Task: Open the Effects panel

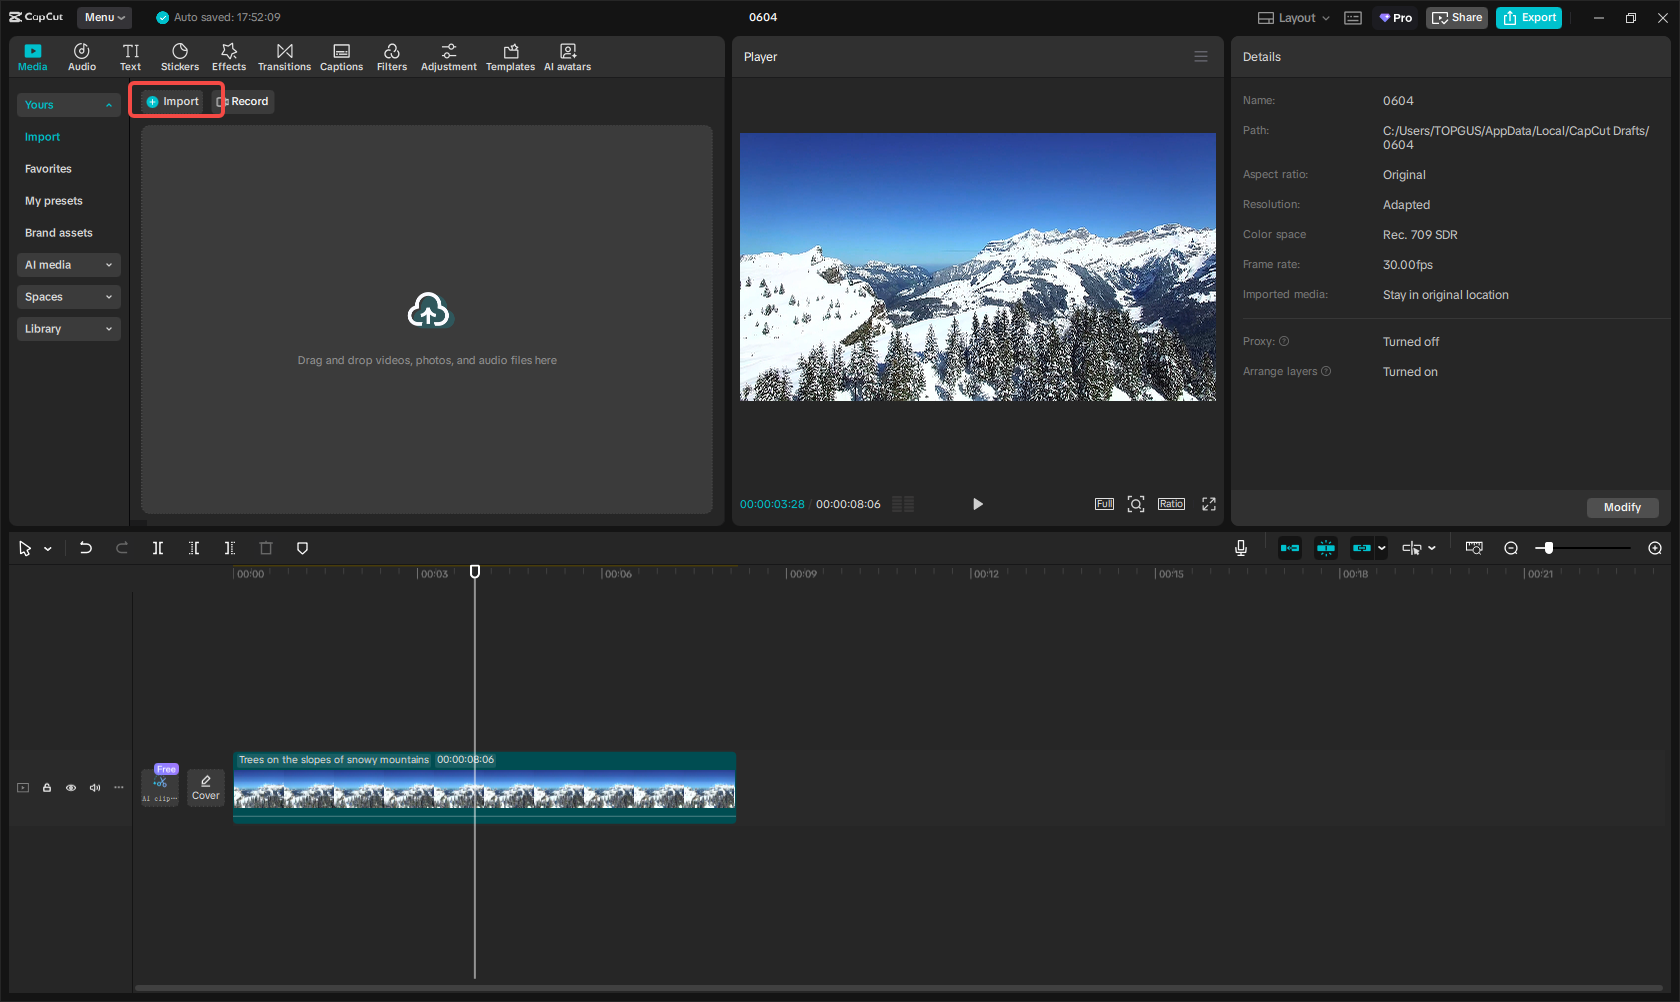Action: click(x=229, y=57)
